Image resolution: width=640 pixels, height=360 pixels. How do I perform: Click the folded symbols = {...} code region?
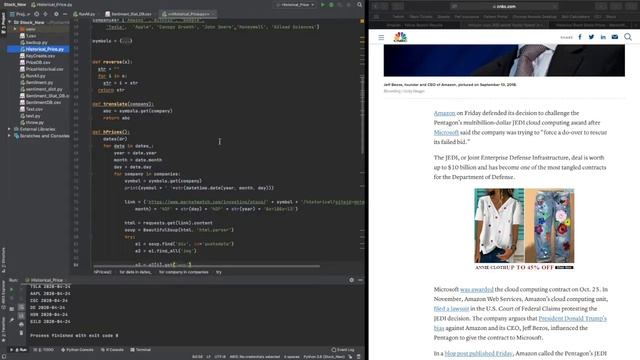[126, 41]
